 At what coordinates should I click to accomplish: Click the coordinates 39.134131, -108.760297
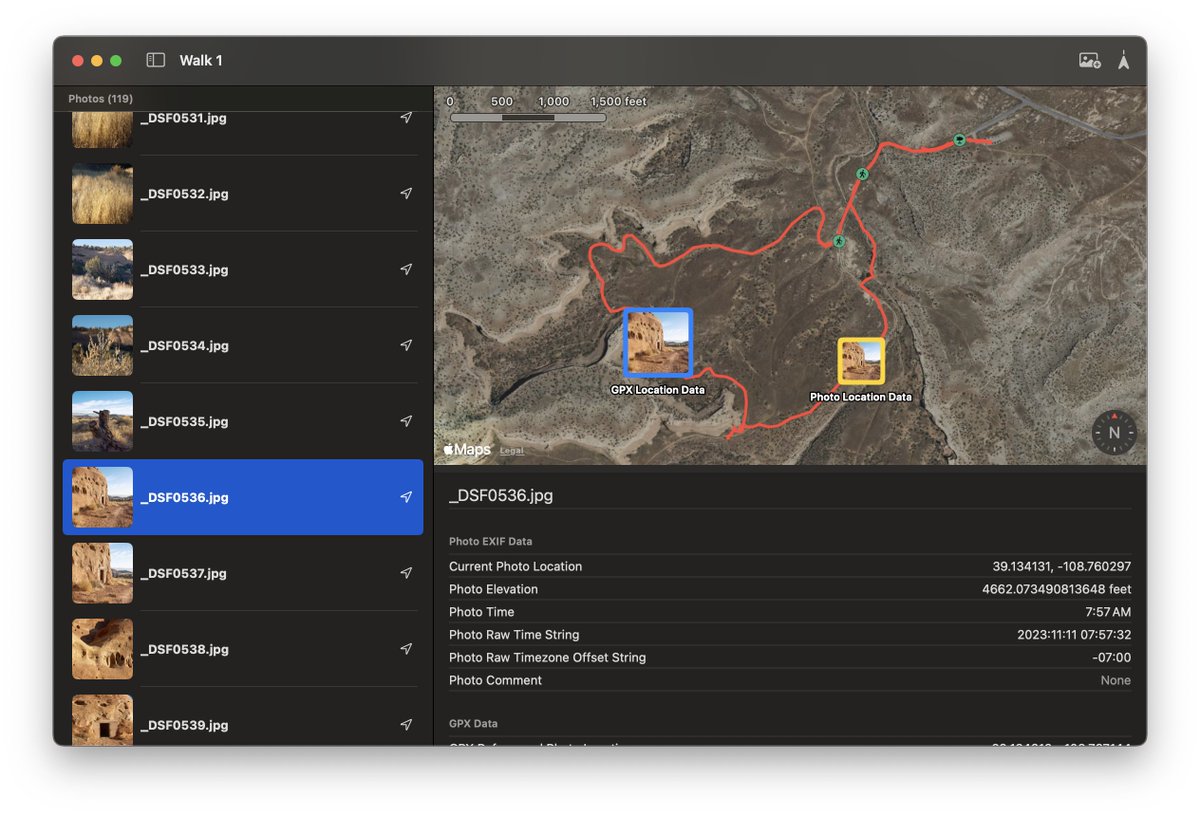[x=1061, y=566]
